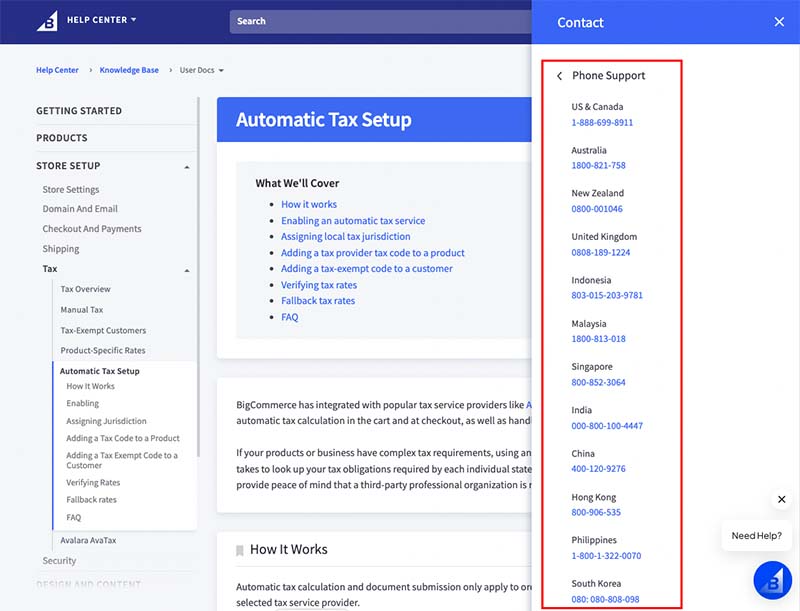Click the Need Help? bubble
This screenshot has width=800, height=611.
tap(756, 536)
